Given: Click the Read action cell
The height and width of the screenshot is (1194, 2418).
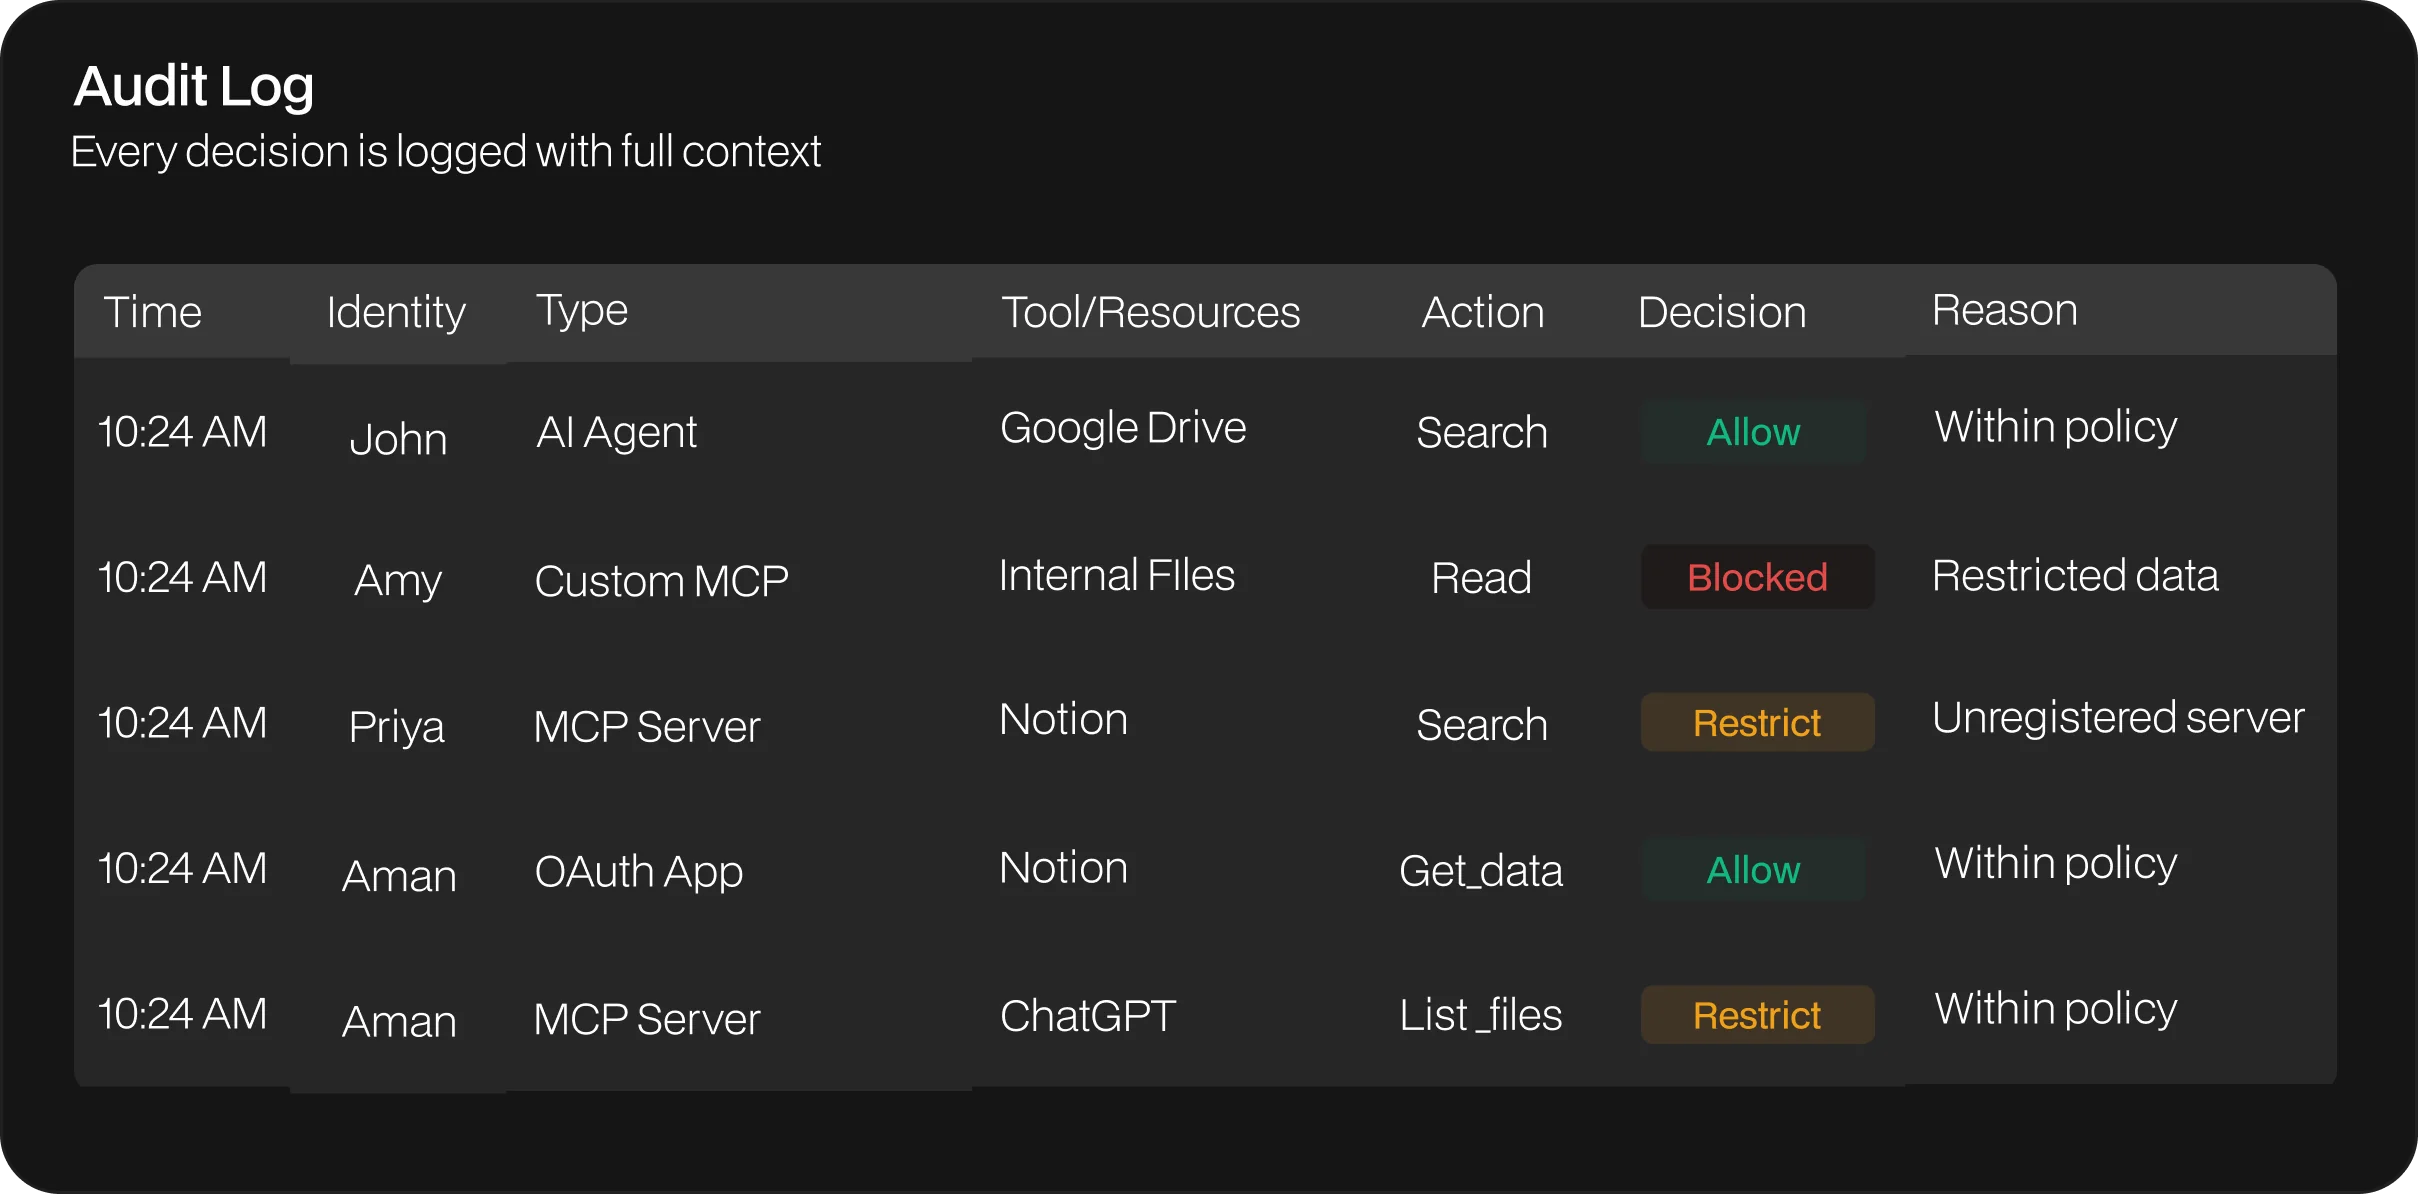Looking at the screenshot, I should [x=1481, y=578].
